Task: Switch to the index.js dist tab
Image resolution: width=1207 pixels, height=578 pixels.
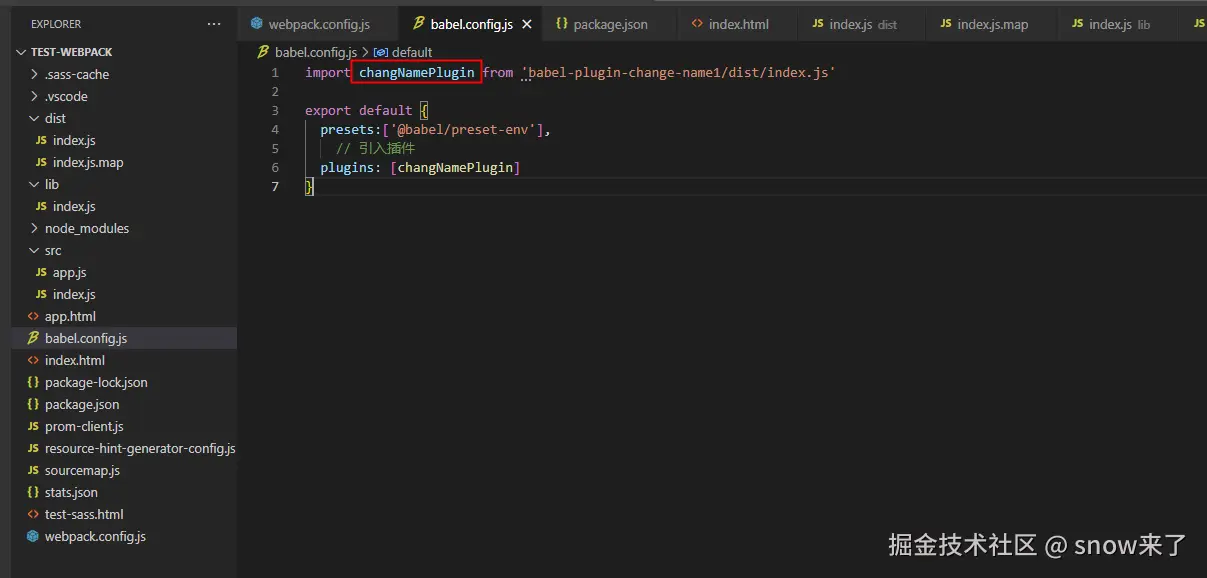Action: point(863,24)
